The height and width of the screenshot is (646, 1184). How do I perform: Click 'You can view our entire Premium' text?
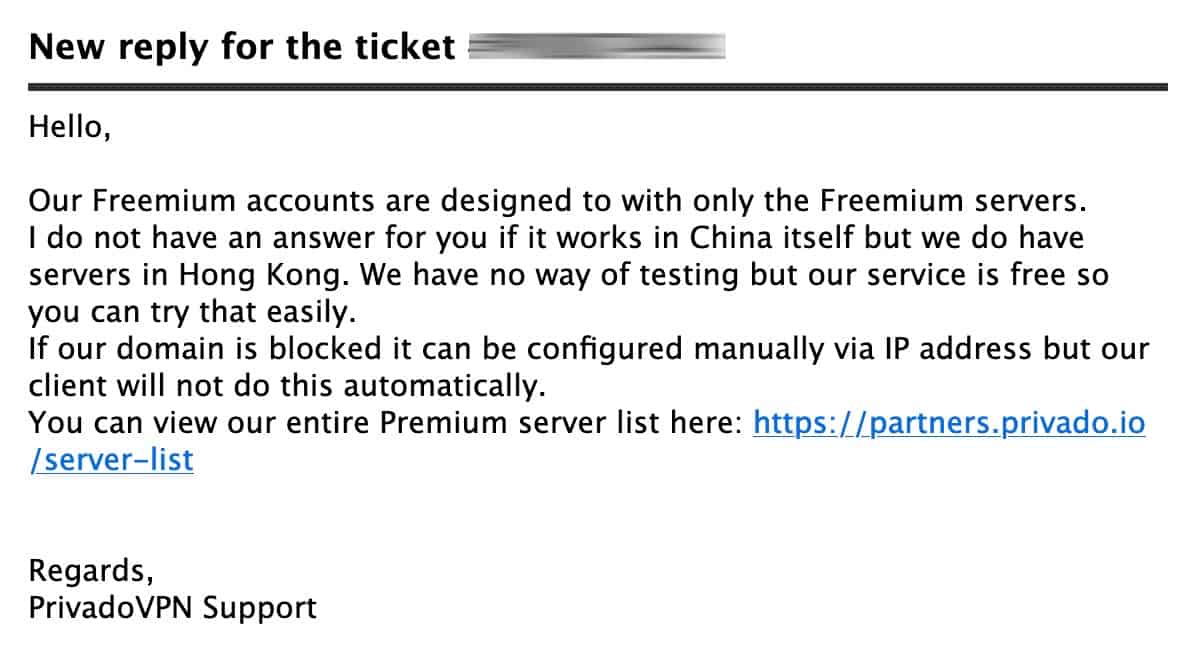[x=270, y=423]
